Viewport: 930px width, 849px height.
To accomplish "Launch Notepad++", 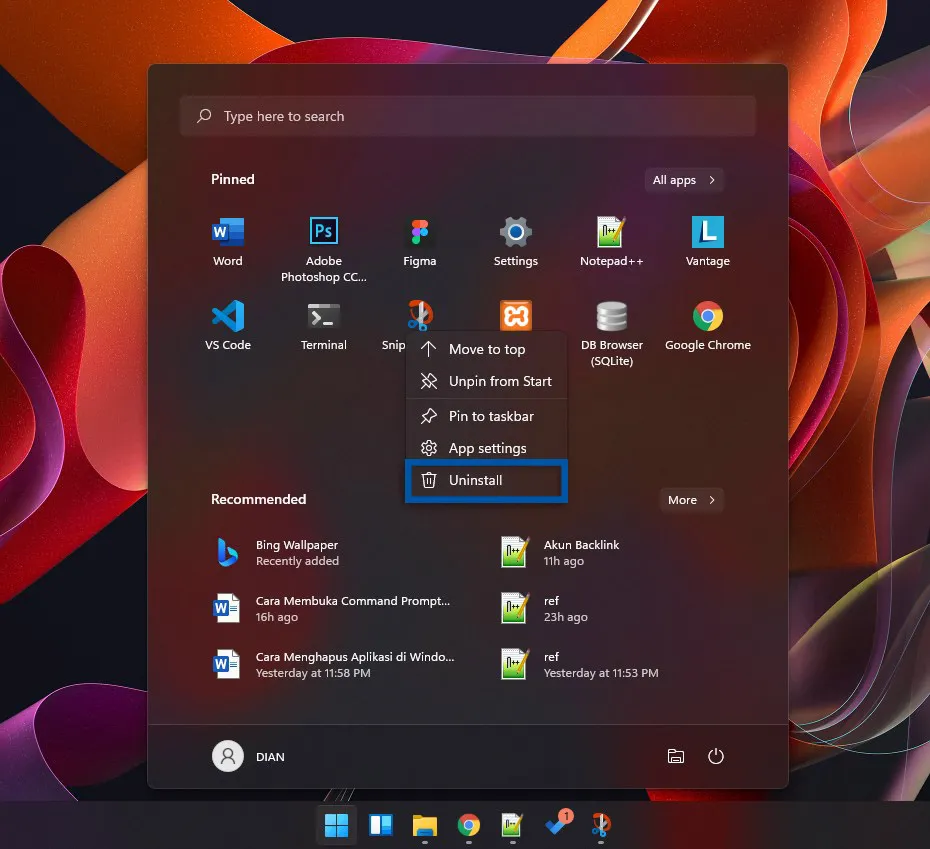I will pos(611,232).
